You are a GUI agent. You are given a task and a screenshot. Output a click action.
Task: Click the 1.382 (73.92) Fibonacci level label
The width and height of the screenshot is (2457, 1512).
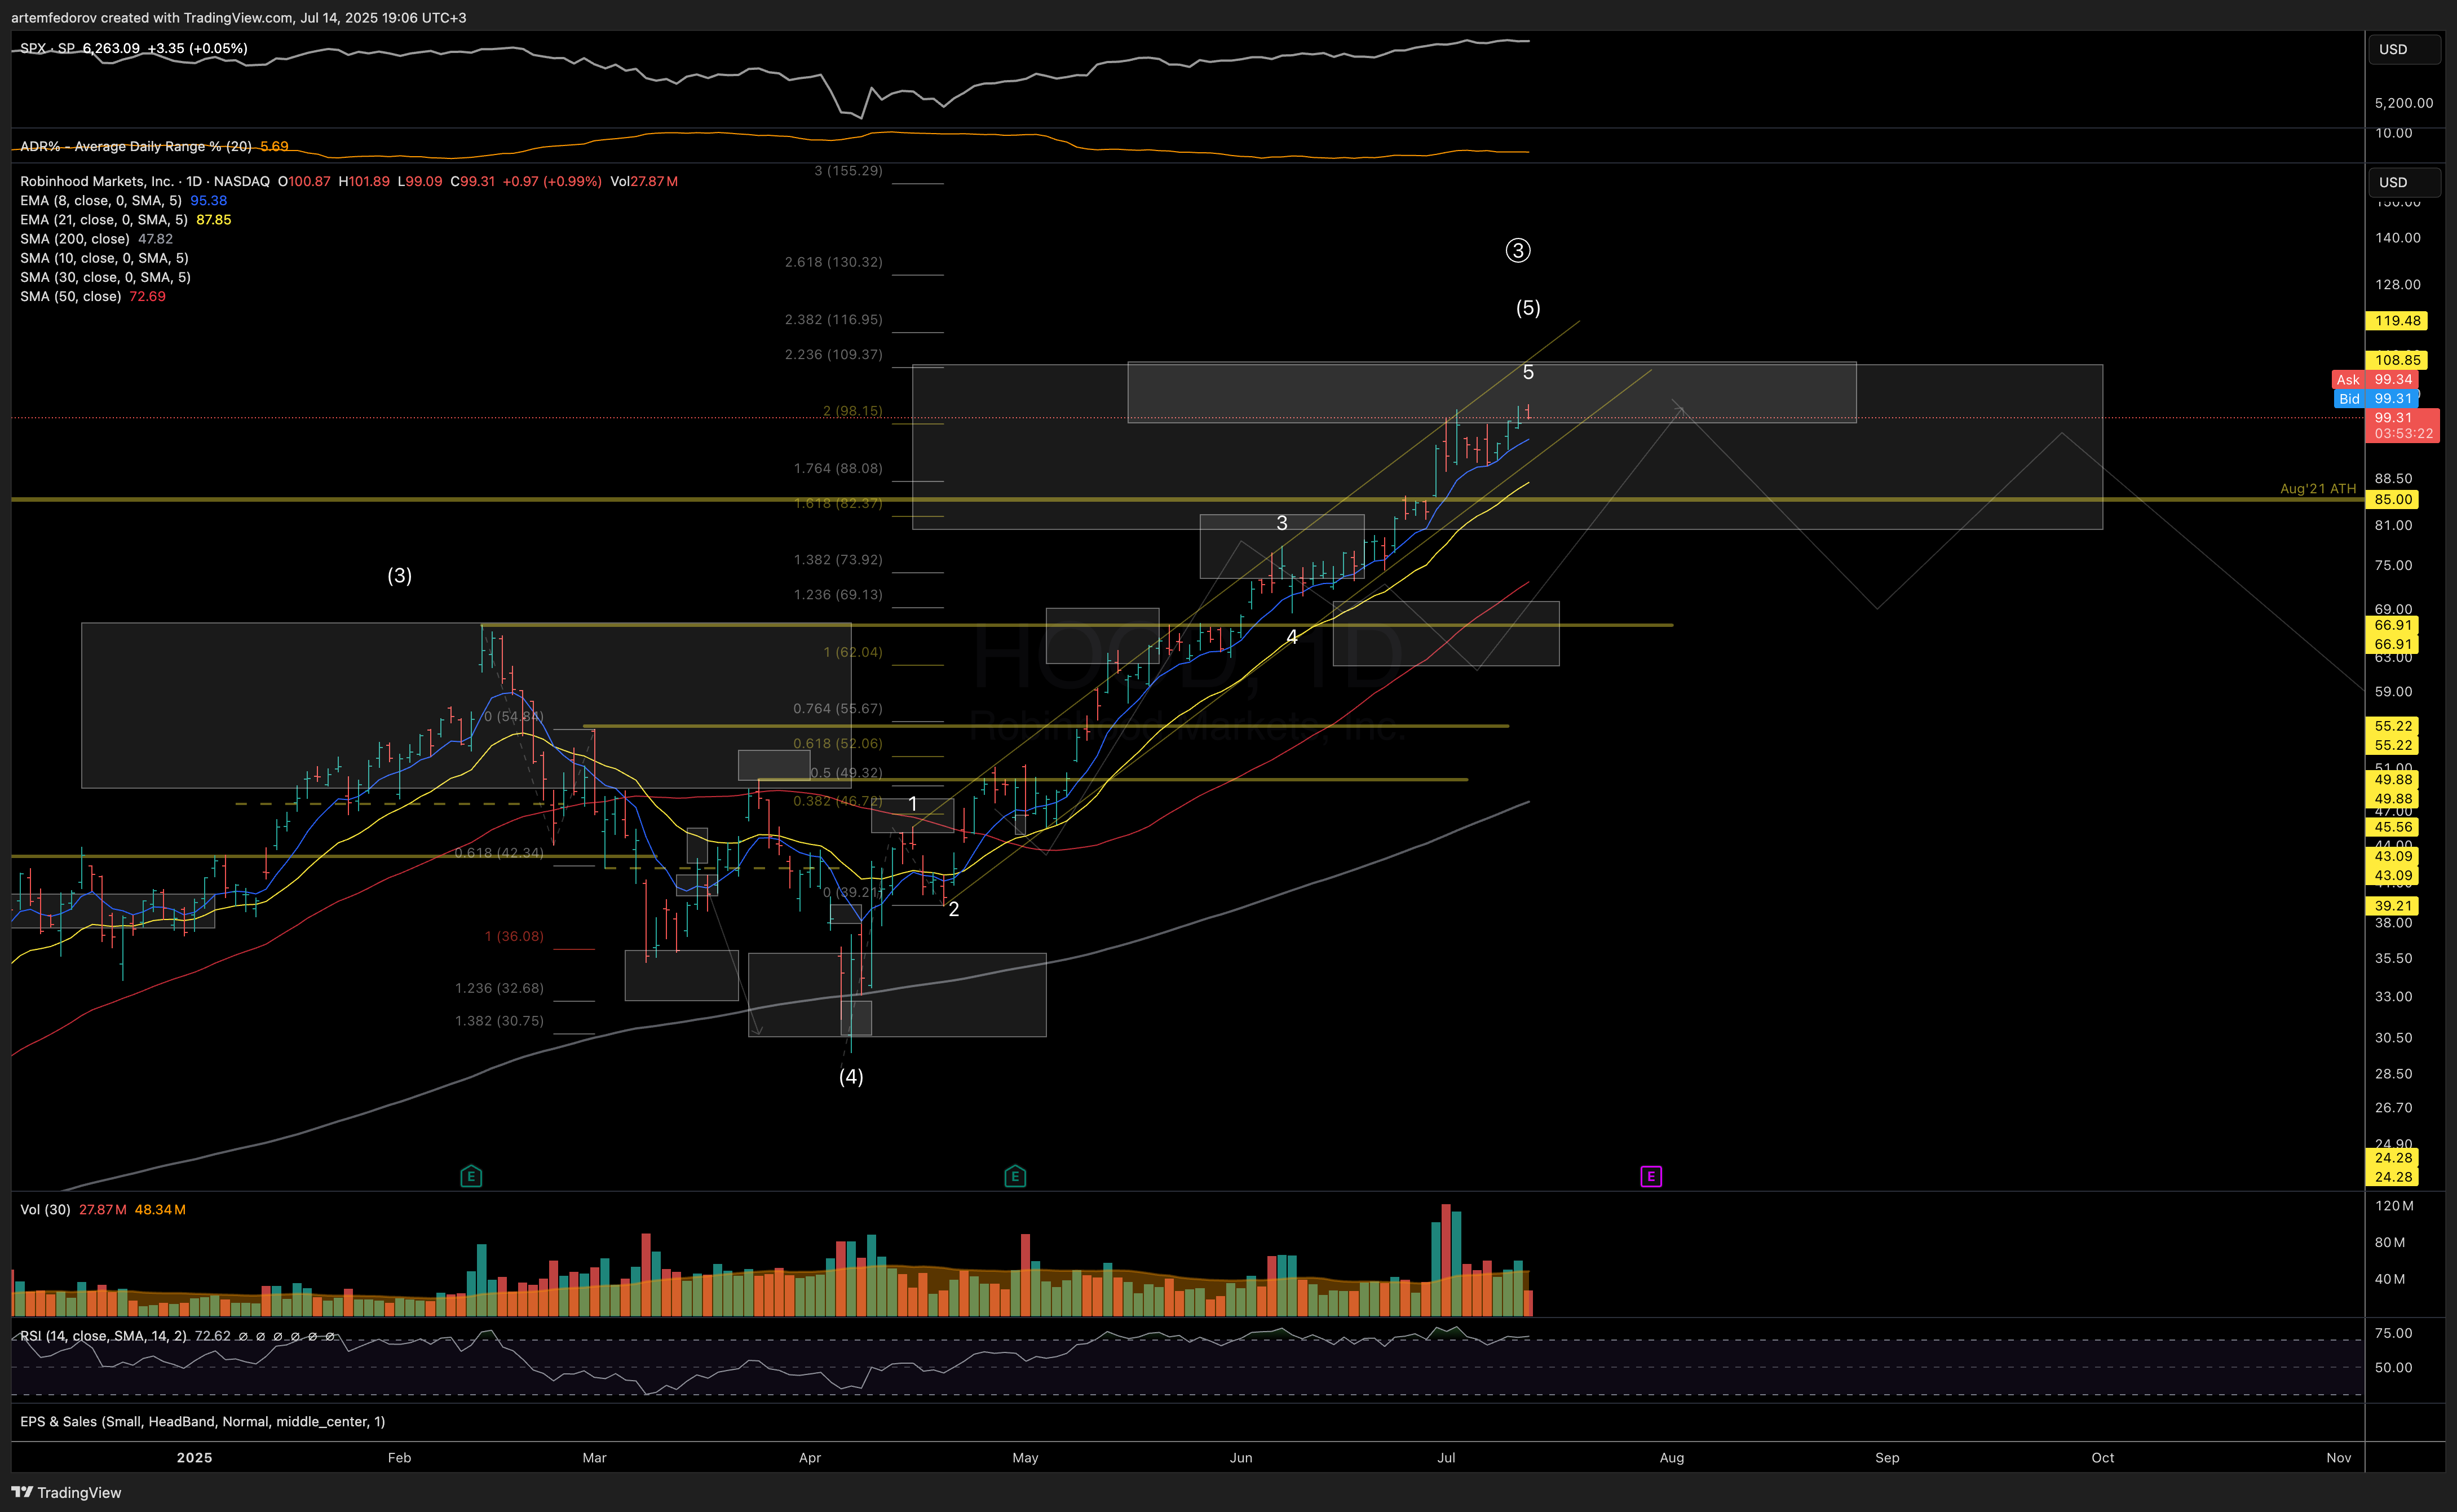coord(838,559)
